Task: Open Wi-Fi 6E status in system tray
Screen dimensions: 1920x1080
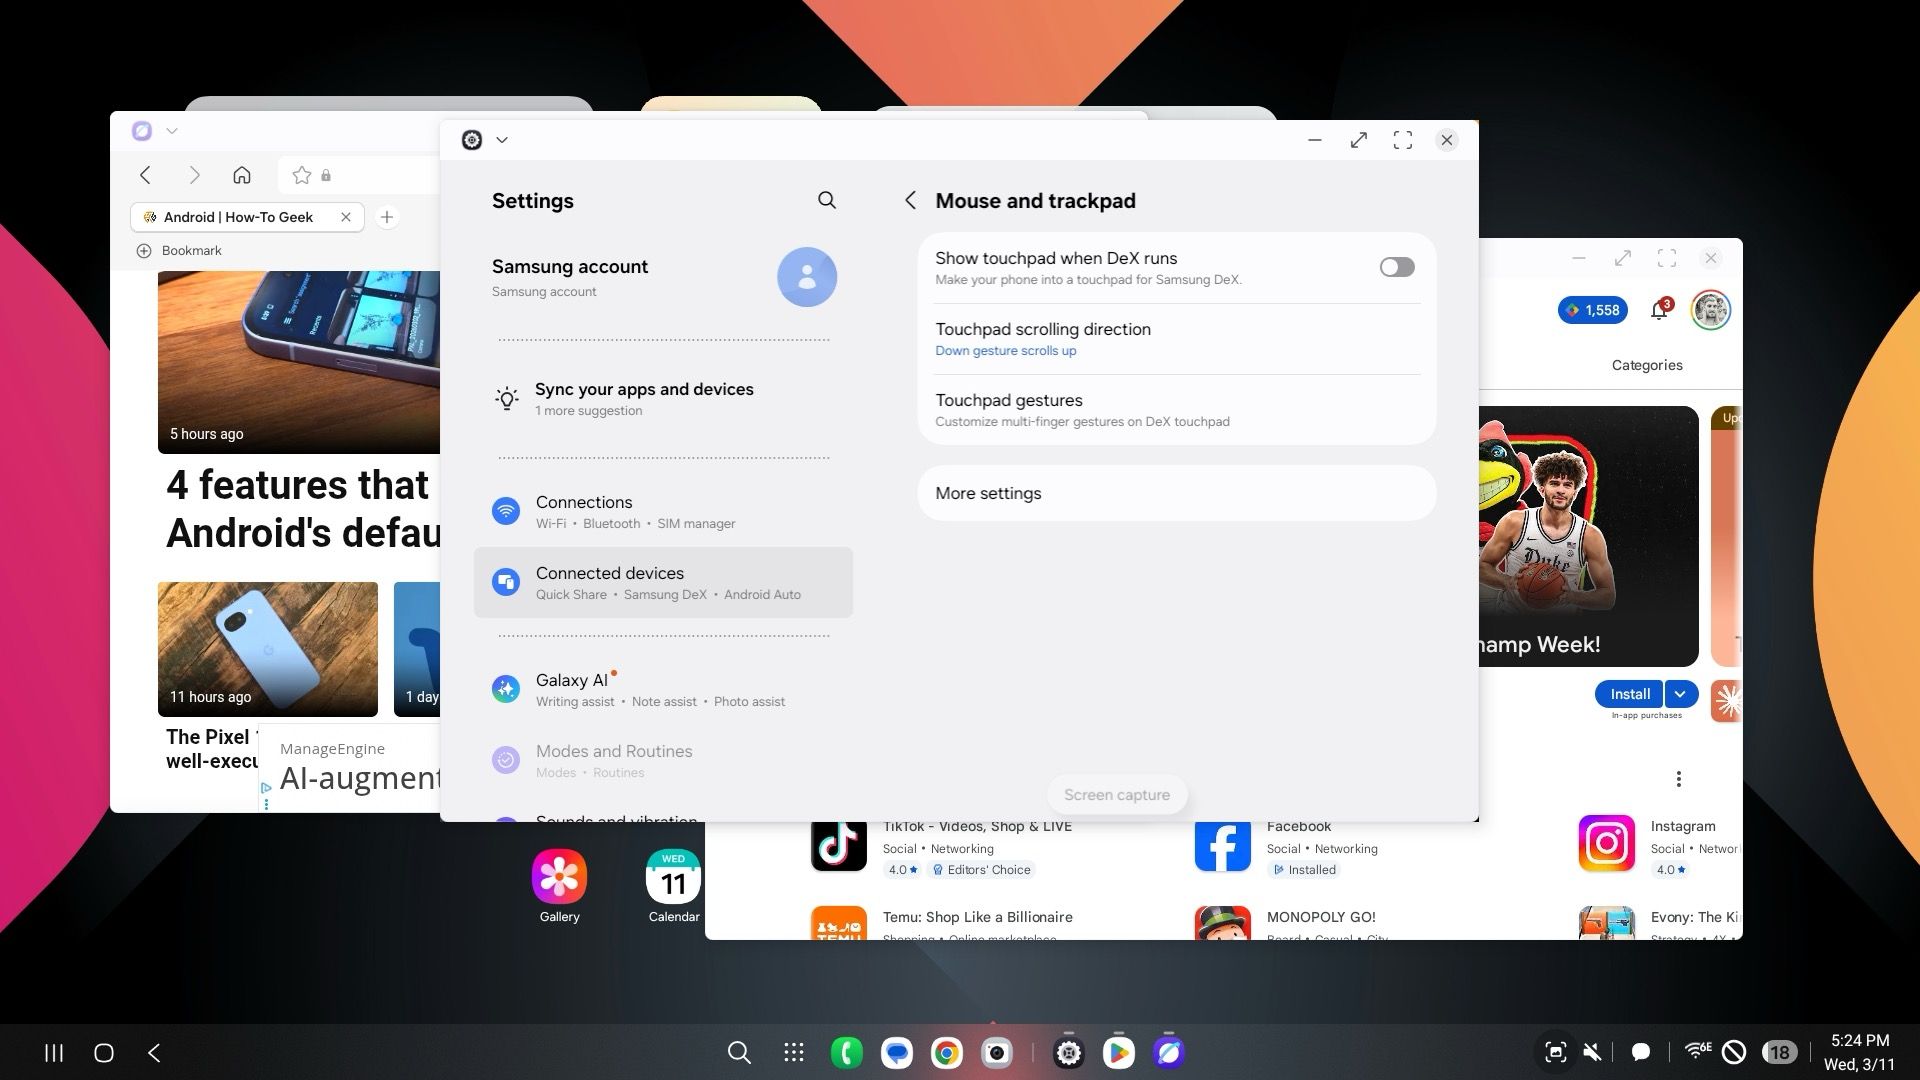Action: [x=1698, y=1051]
